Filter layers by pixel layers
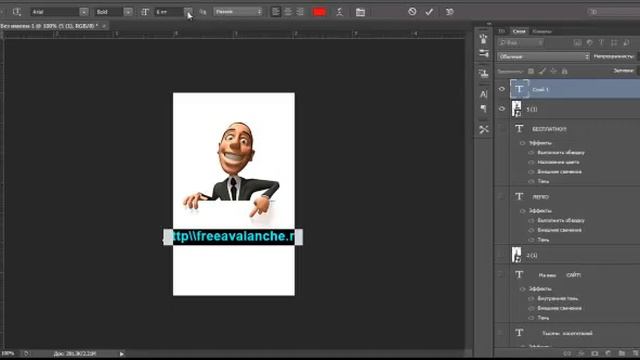 [577, 43]
